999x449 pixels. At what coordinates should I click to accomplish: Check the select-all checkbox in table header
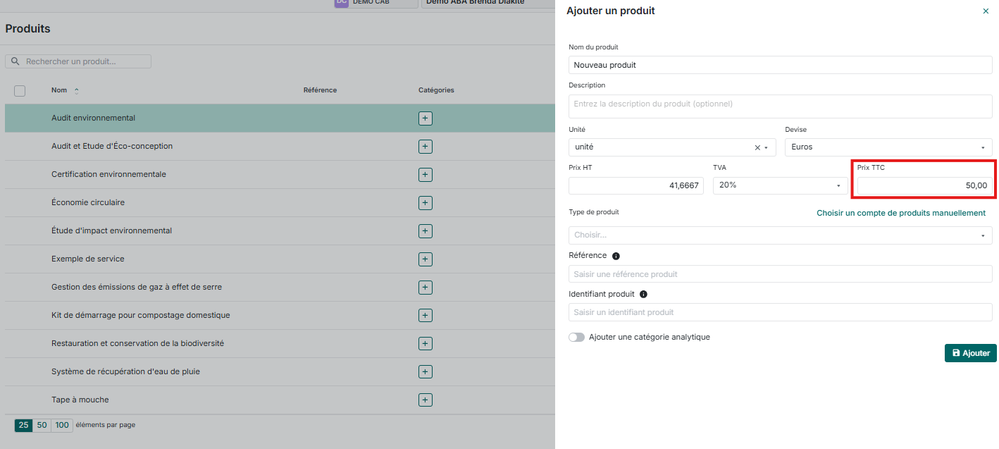[20, 91]
